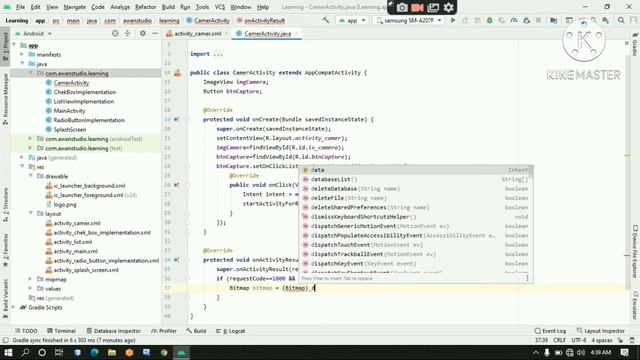Choose dispatchTouchEvent completion suggestion
This screenshot has width=640, height=360.
tap(416, 245)
